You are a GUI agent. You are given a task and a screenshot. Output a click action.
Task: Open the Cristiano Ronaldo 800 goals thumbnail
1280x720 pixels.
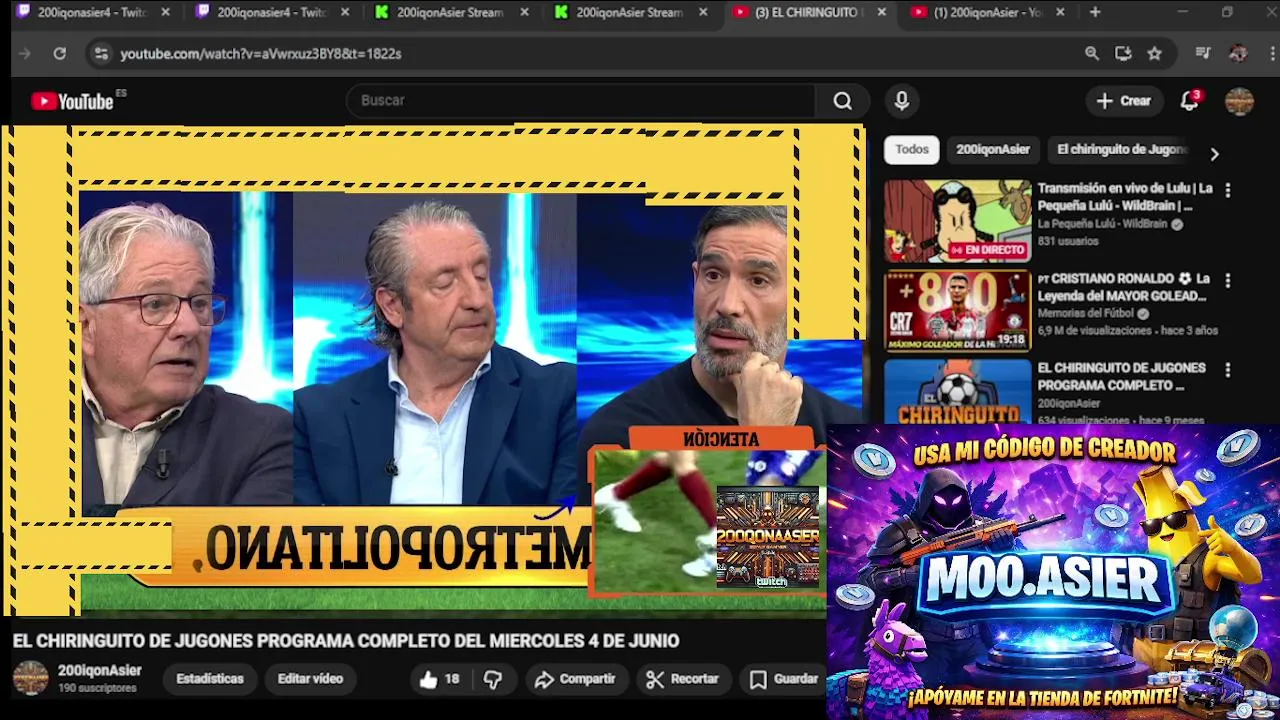click(957, 311)
